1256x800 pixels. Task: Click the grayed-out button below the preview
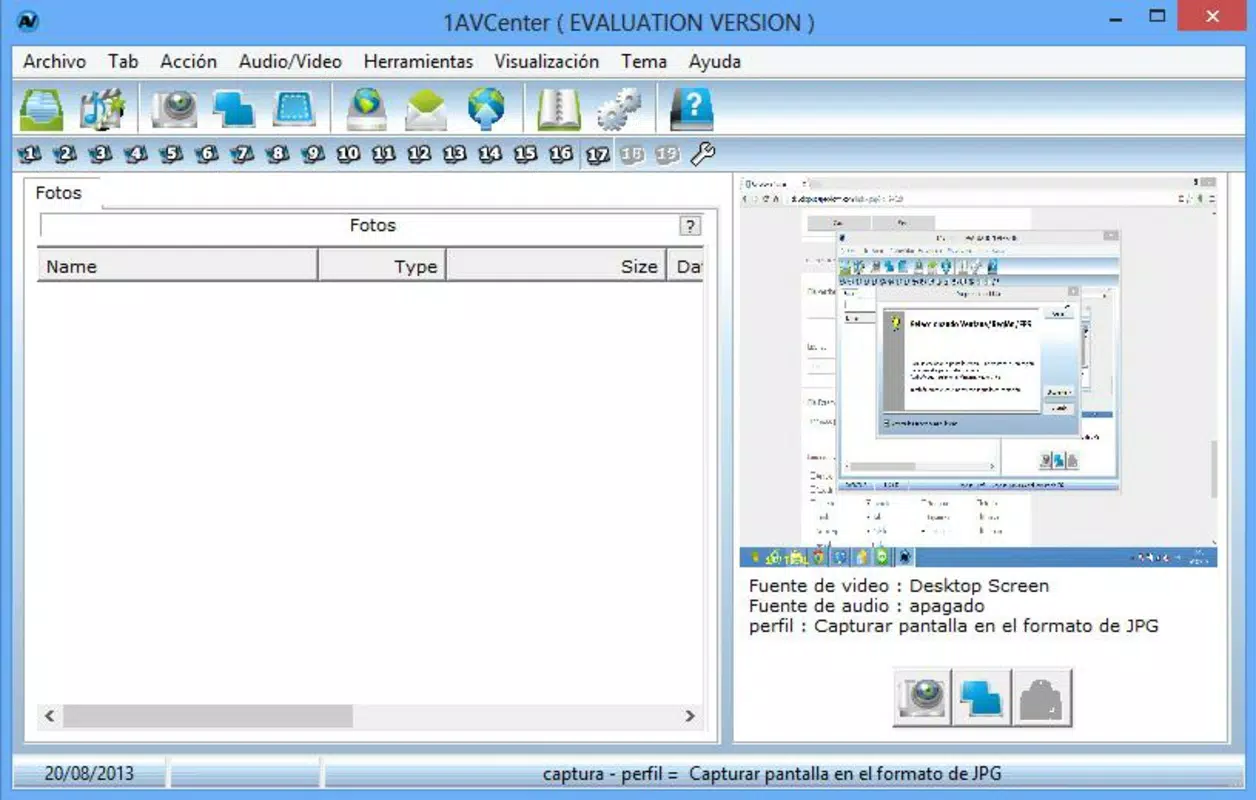coord(1043,697)
